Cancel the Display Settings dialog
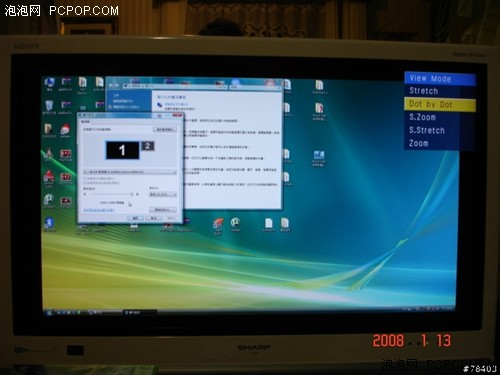Screen dimensions: 500x375 click(154, 218)
